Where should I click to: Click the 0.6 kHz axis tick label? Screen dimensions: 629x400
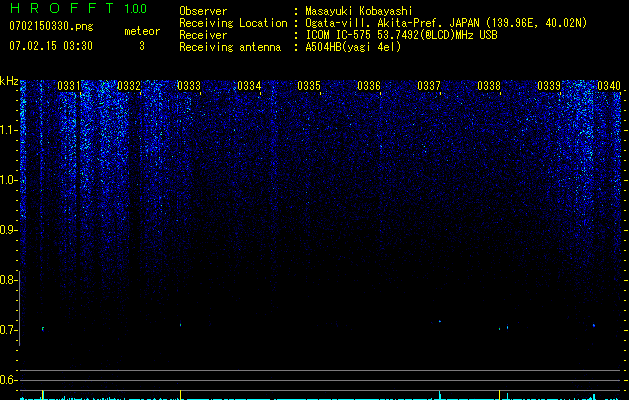[x=8, y=380]
